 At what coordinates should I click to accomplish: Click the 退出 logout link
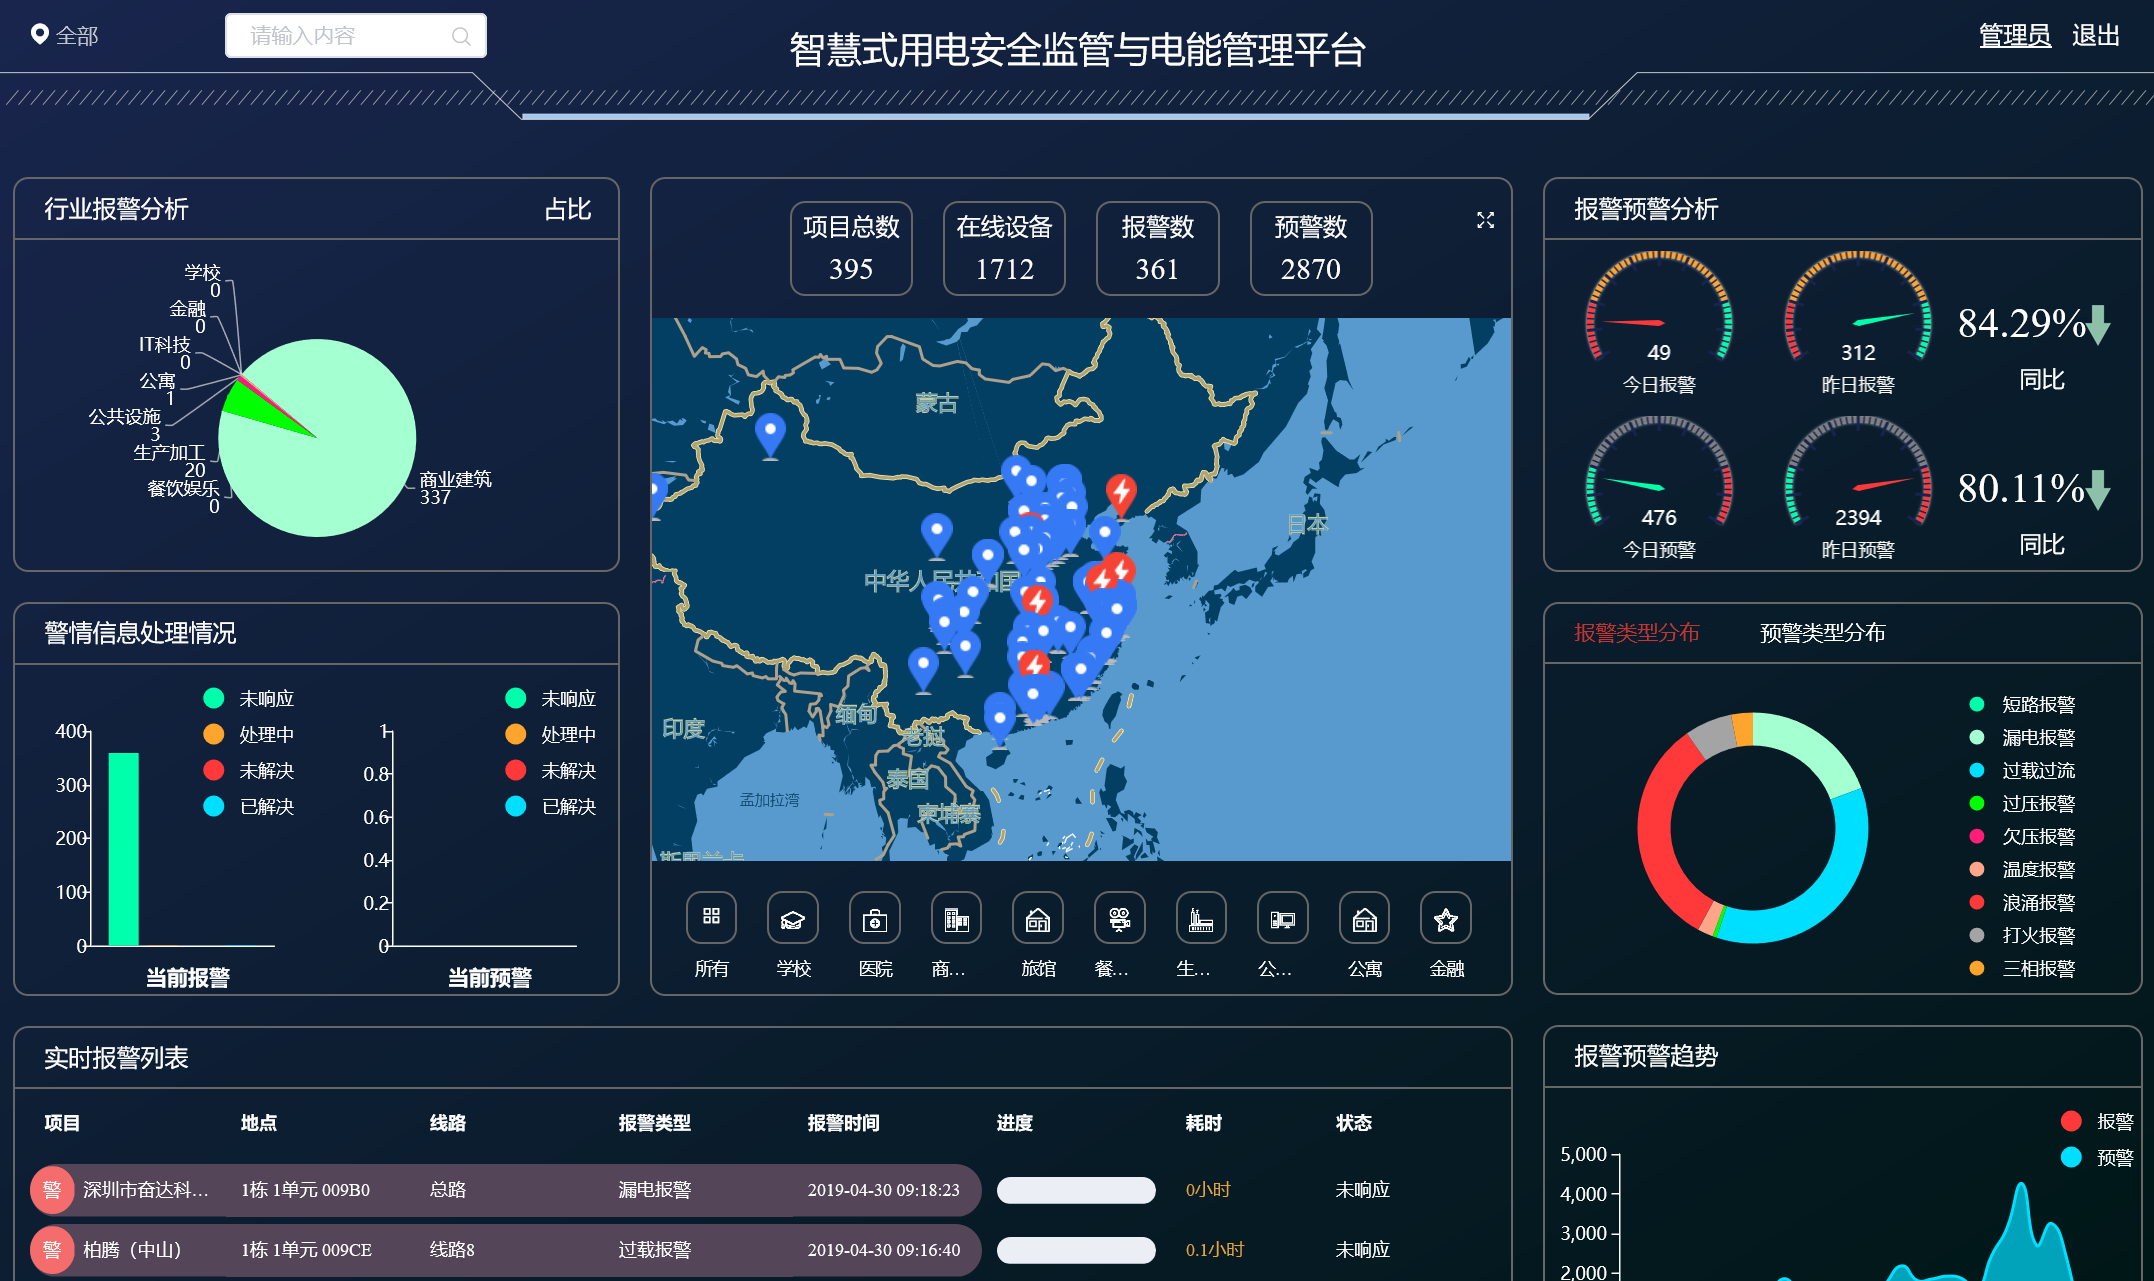[2095, 36]
